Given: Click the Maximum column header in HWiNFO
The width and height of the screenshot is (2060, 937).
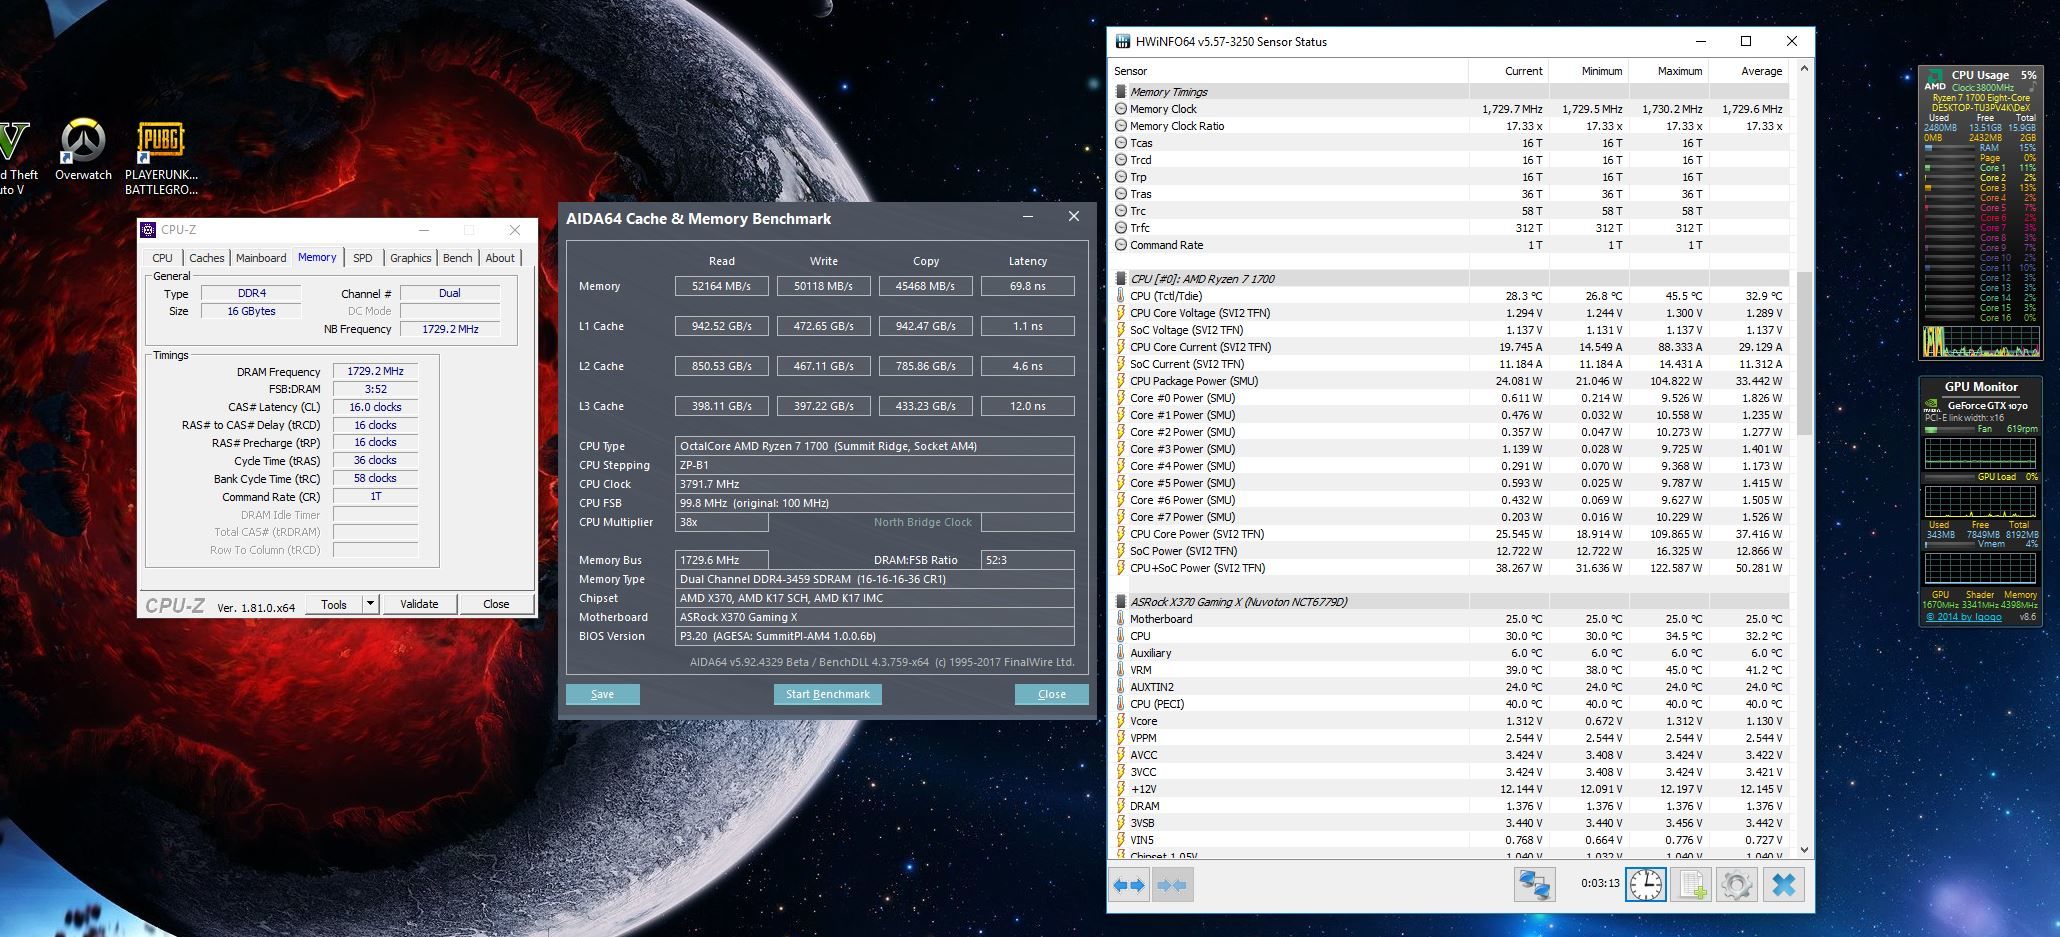Looking at the screenshot, I should 1668,71.
